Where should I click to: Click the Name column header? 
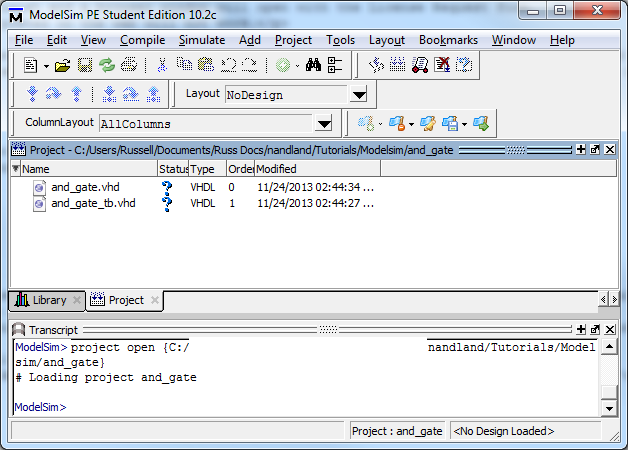pyautogui.click(x=89, y=169)
